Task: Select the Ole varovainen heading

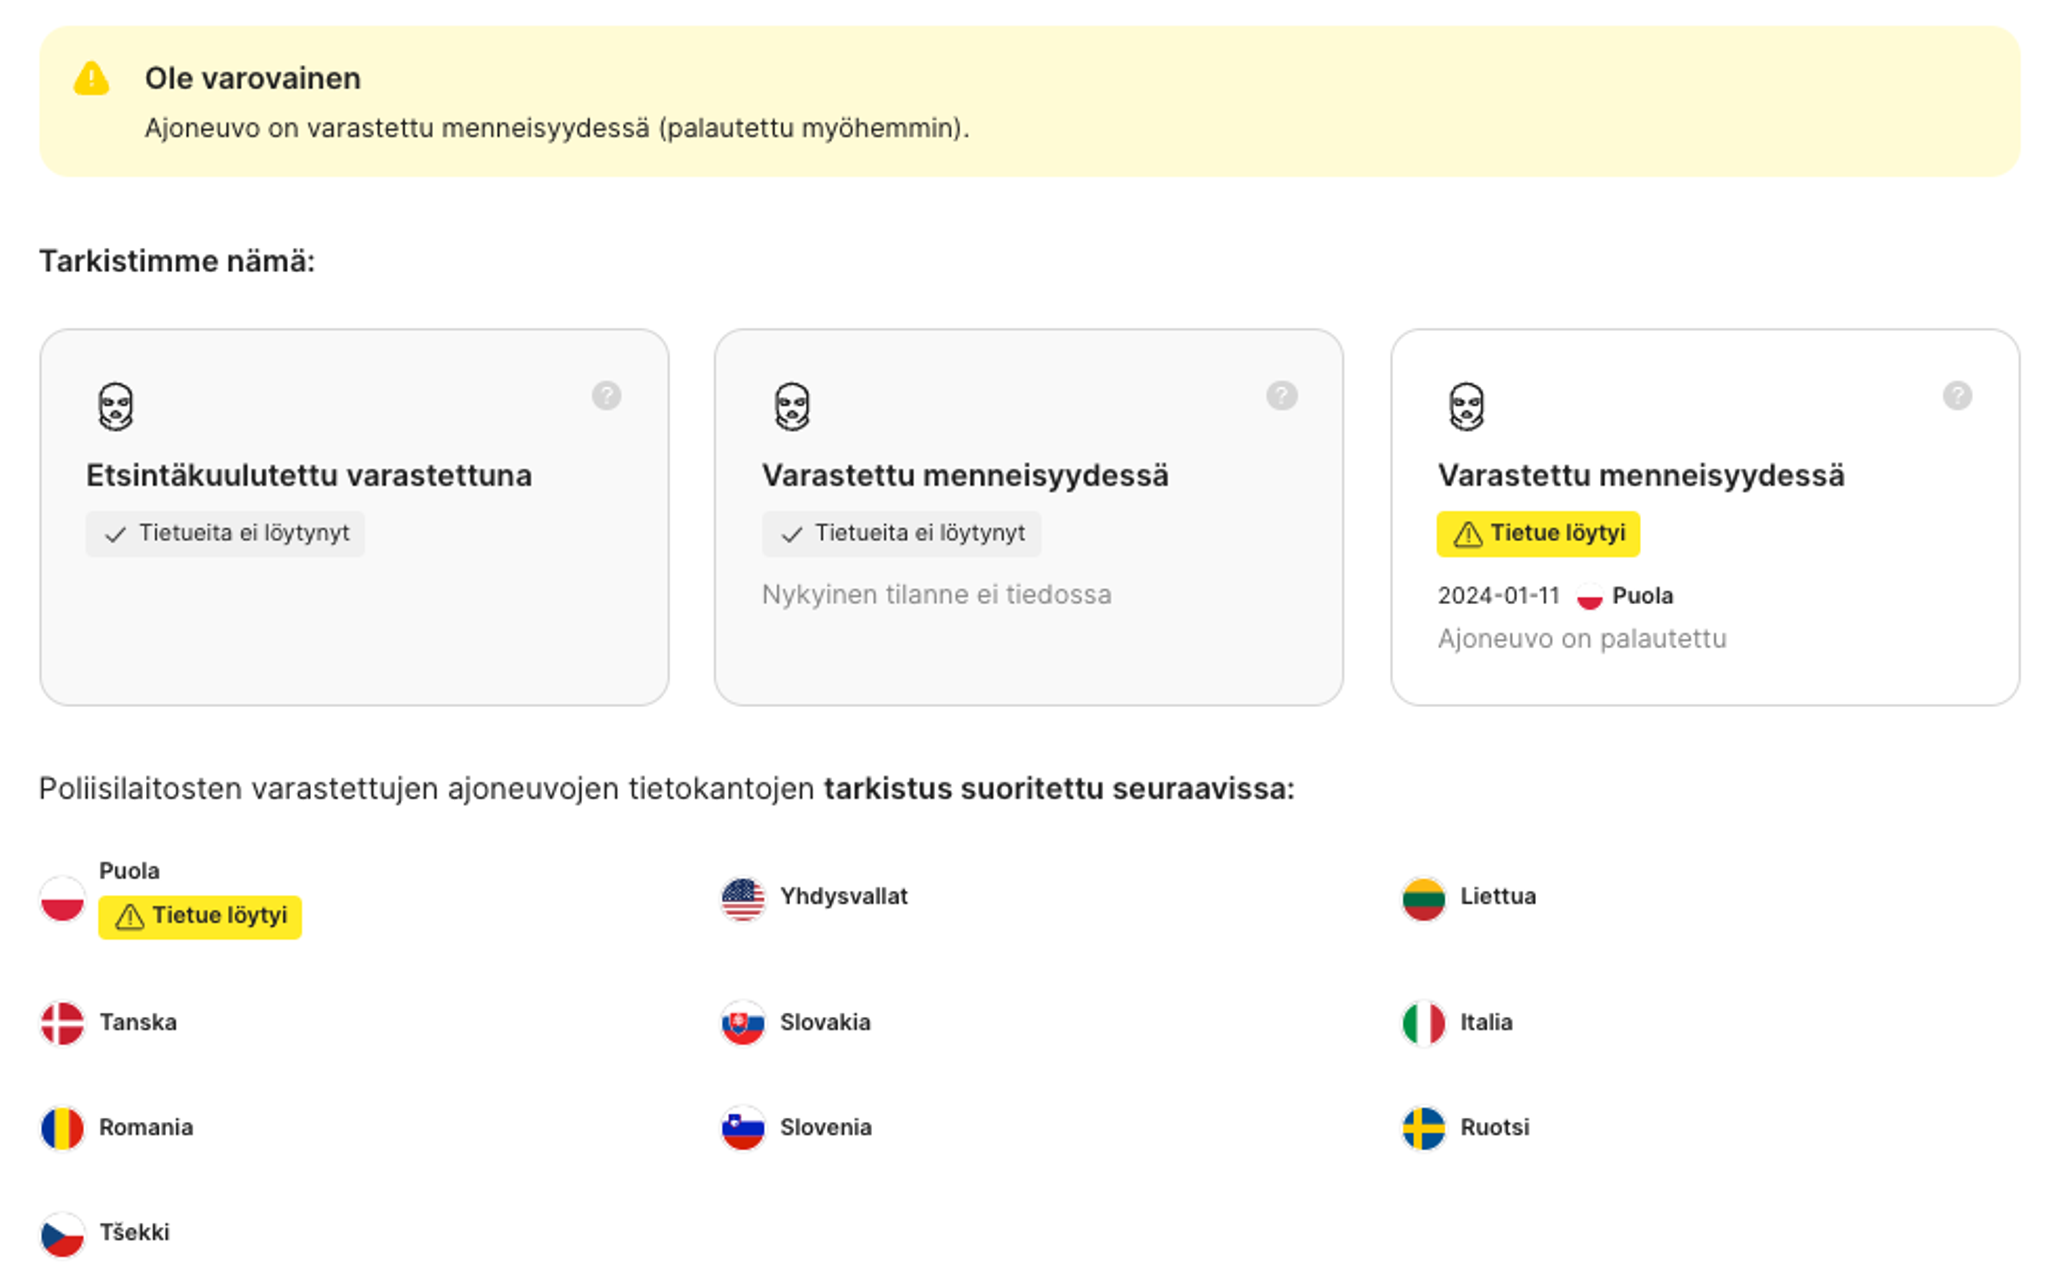Action: pyautogui.click(x=253, y=78)
